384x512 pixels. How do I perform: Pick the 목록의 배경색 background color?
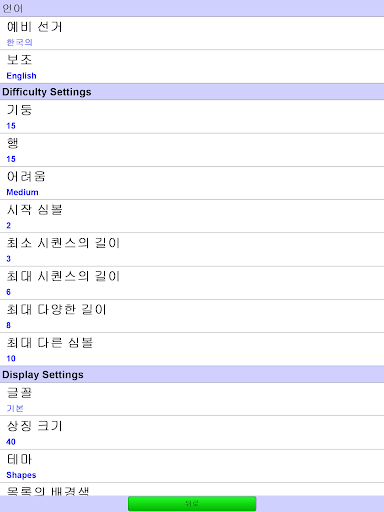(192, 489)
